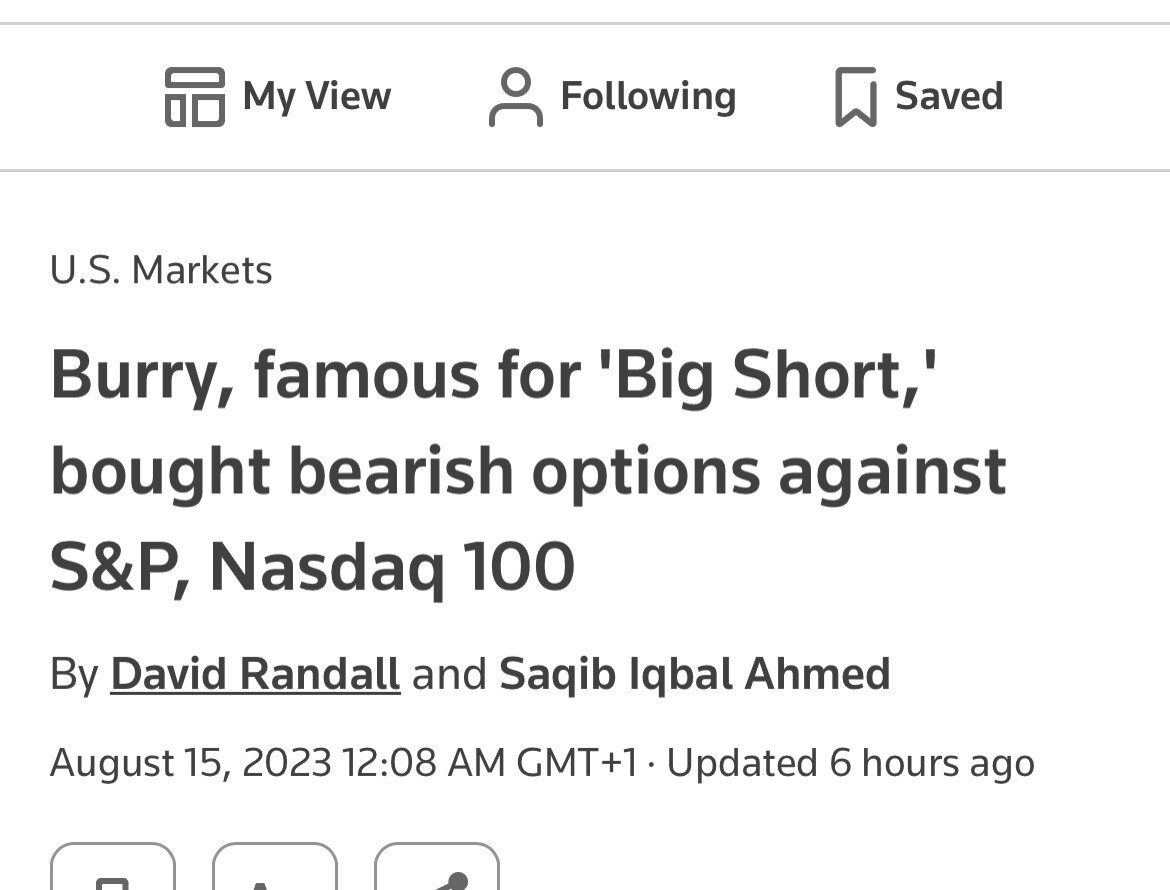1170x890 pixels.
Task: Click the Following person icon
Action: [x=515, y=97]
